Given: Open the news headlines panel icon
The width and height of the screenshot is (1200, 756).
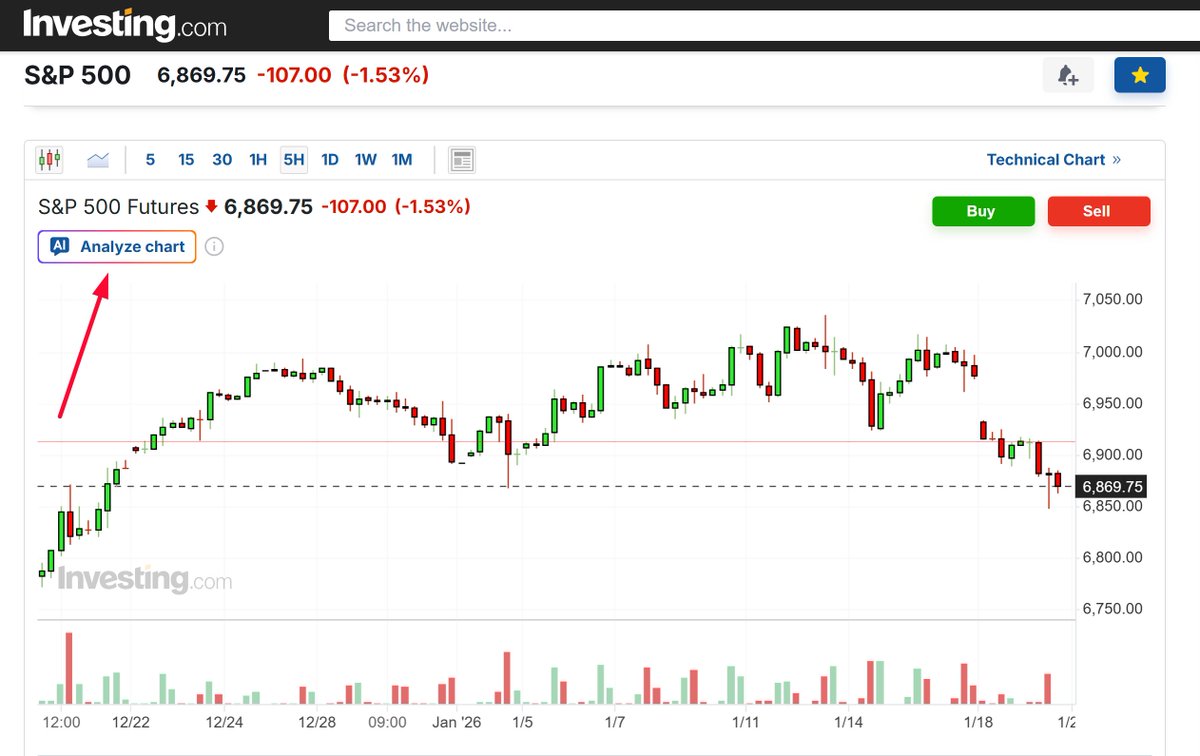Looking at the screenshot, I should [x=461, y=159].
